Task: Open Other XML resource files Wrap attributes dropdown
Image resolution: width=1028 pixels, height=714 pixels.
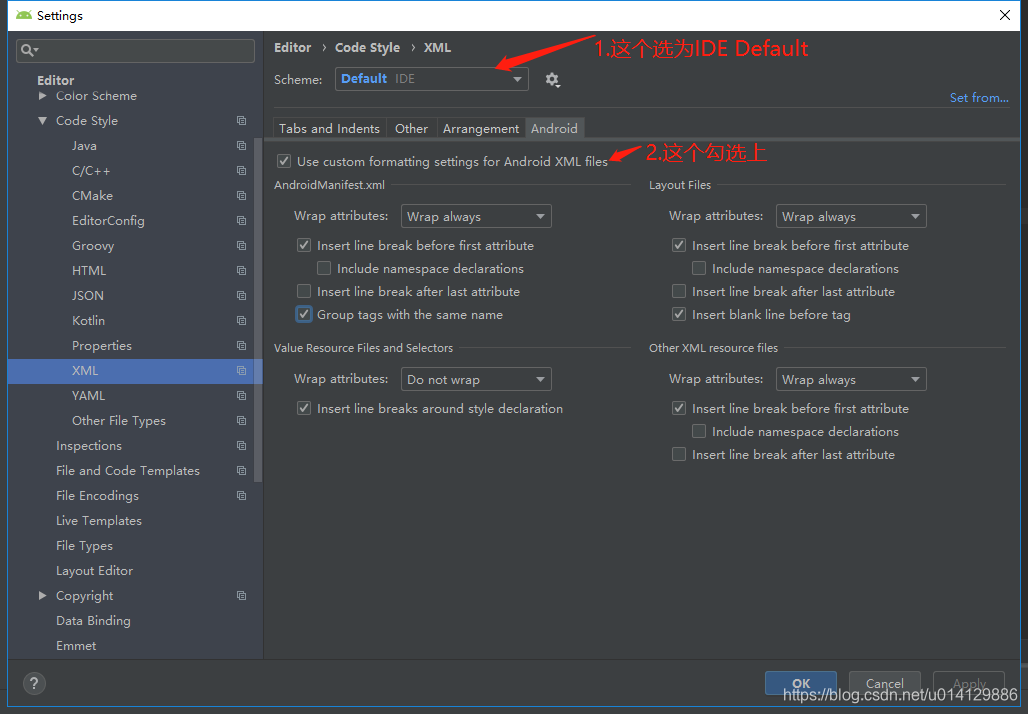Action: tap(851, 380)
